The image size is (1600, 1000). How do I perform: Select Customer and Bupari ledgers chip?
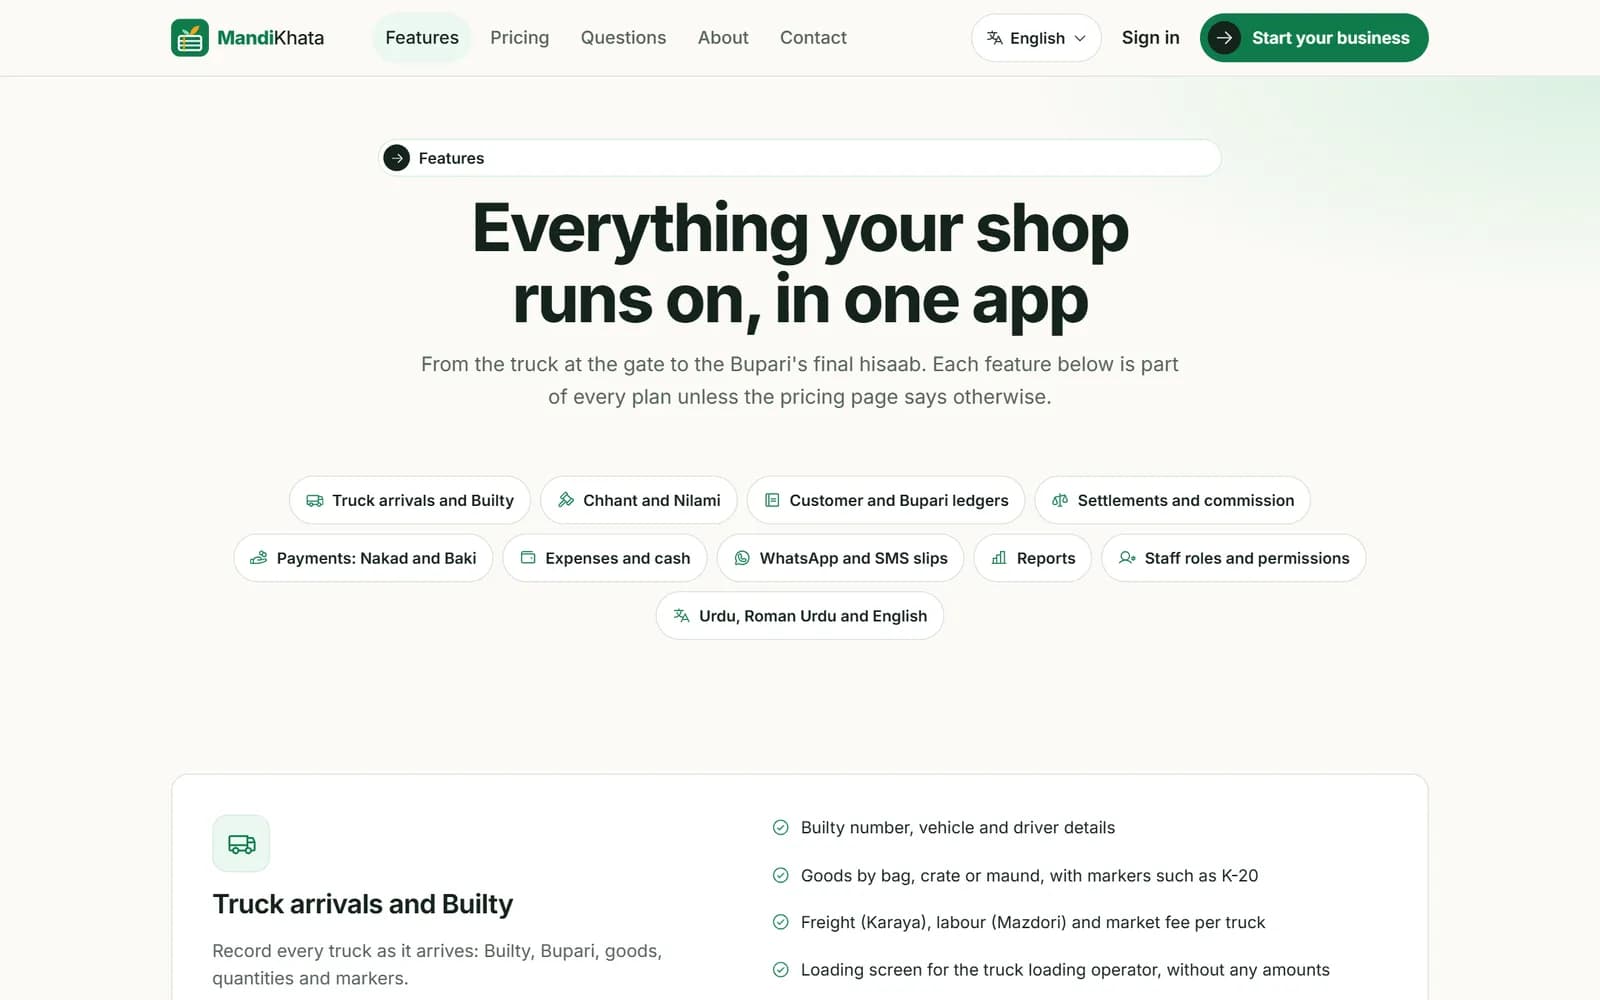[x=886, y=500]
